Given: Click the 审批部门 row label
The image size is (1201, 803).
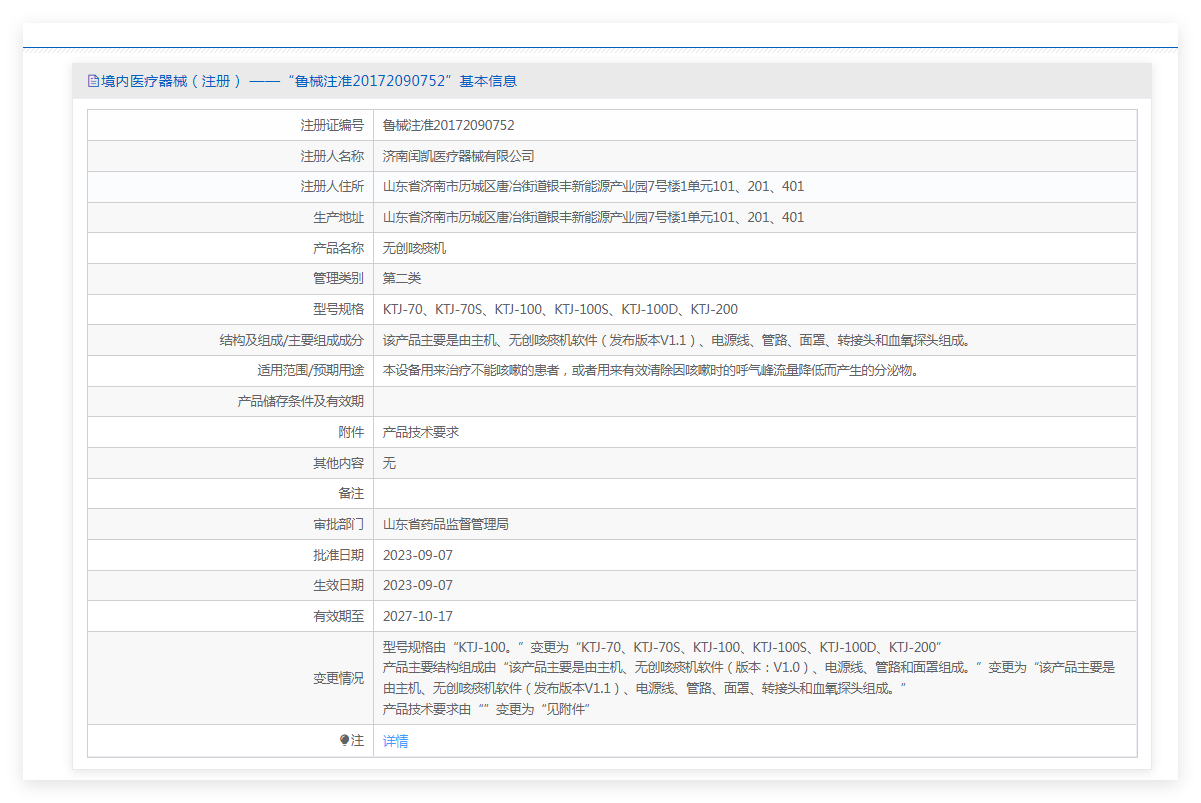Looking at the screenshot, I should (x=338, y=524).
